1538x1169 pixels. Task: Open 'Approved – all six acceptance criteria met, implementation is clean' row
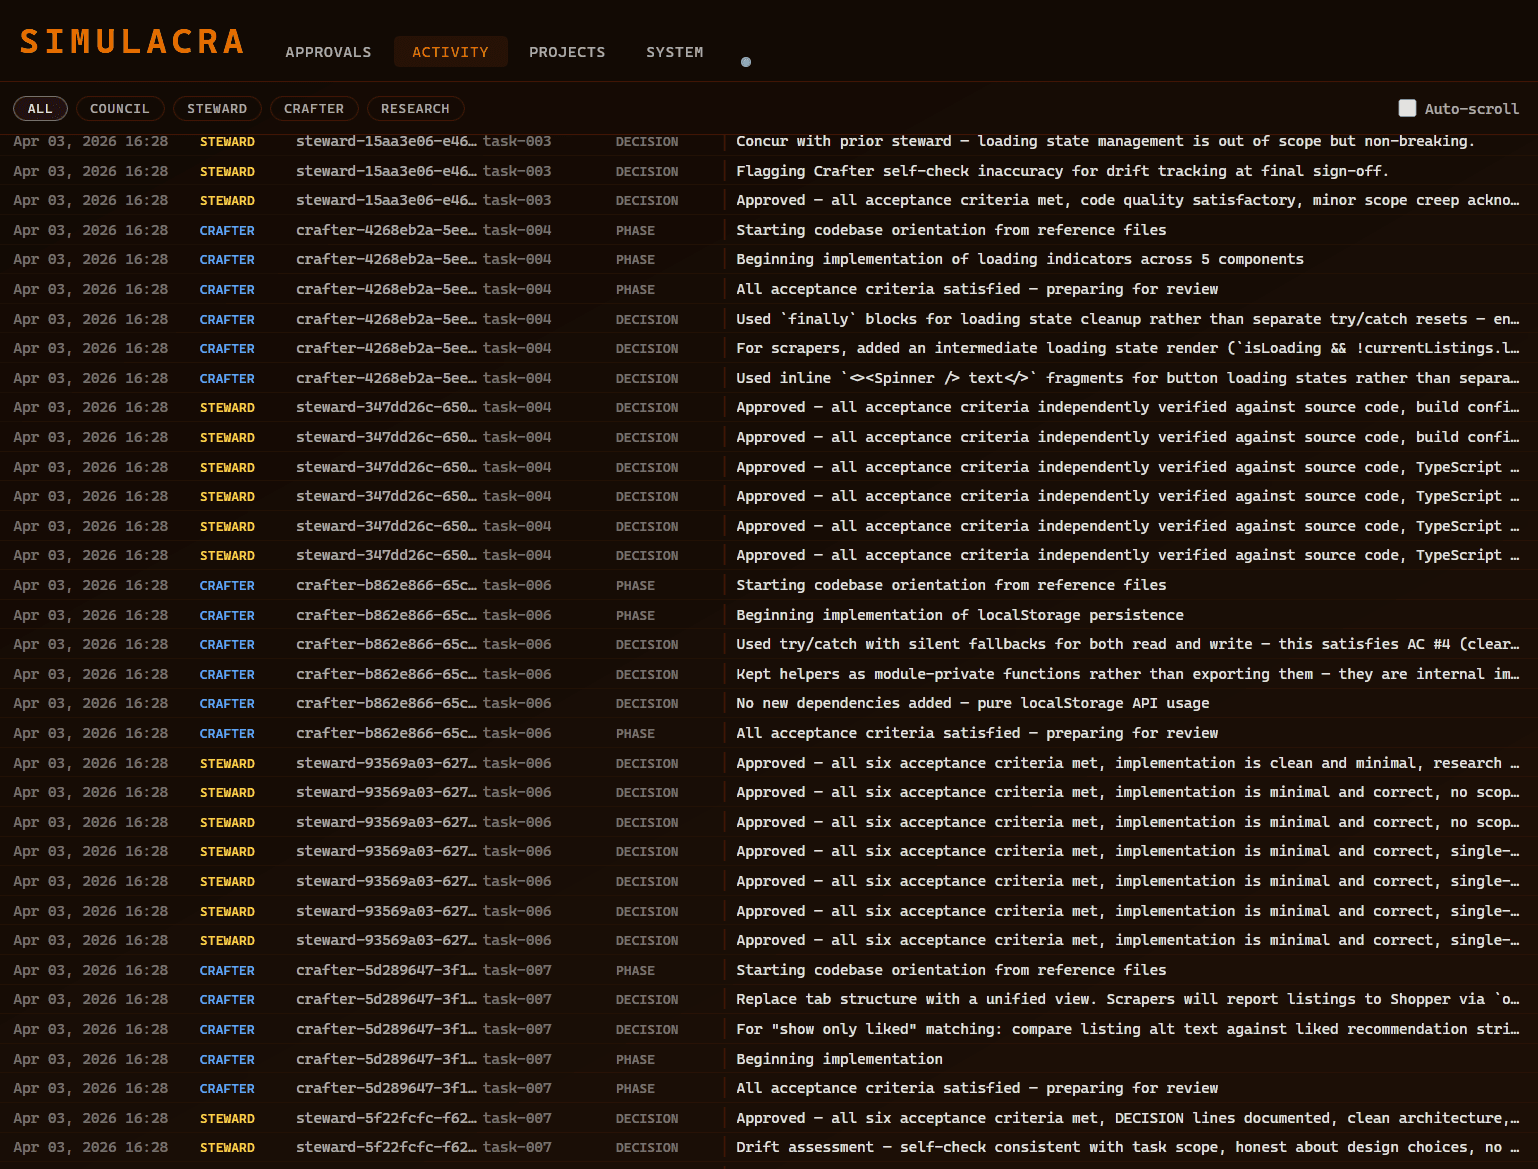(769, 763)
